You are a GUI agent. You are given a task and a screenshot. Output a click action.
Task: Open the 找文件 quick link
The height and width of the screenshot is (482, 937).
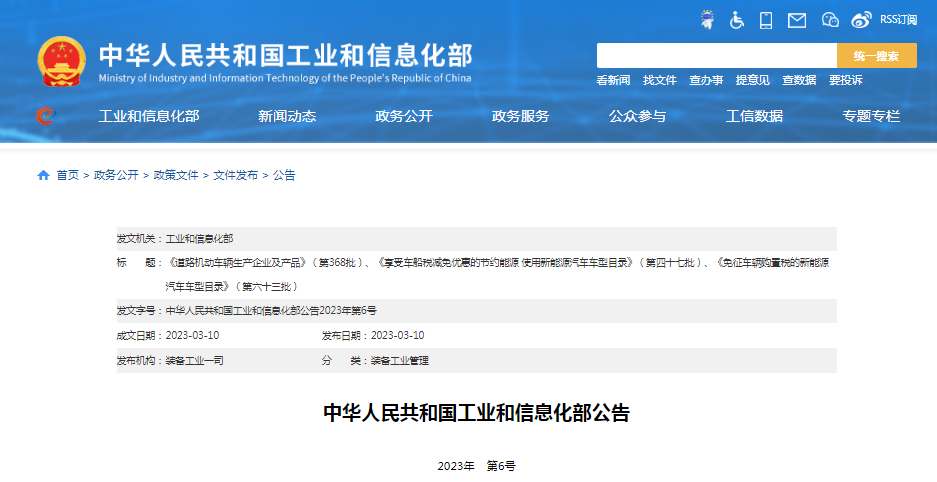[x=660, y=80]
